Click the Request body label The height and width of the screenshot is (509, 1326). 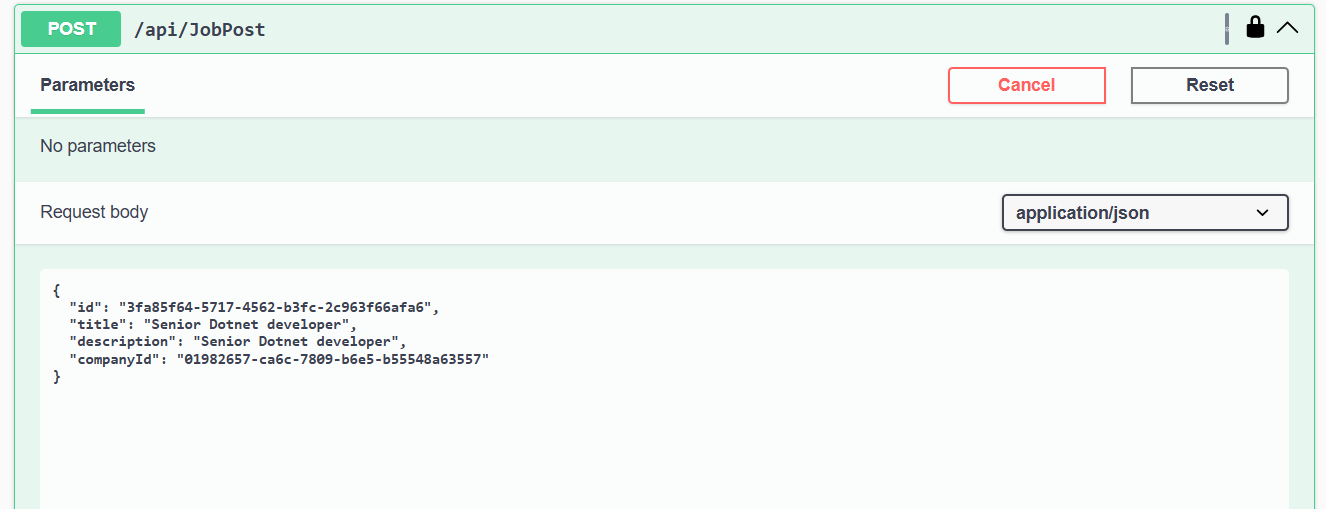pos(94,212)
